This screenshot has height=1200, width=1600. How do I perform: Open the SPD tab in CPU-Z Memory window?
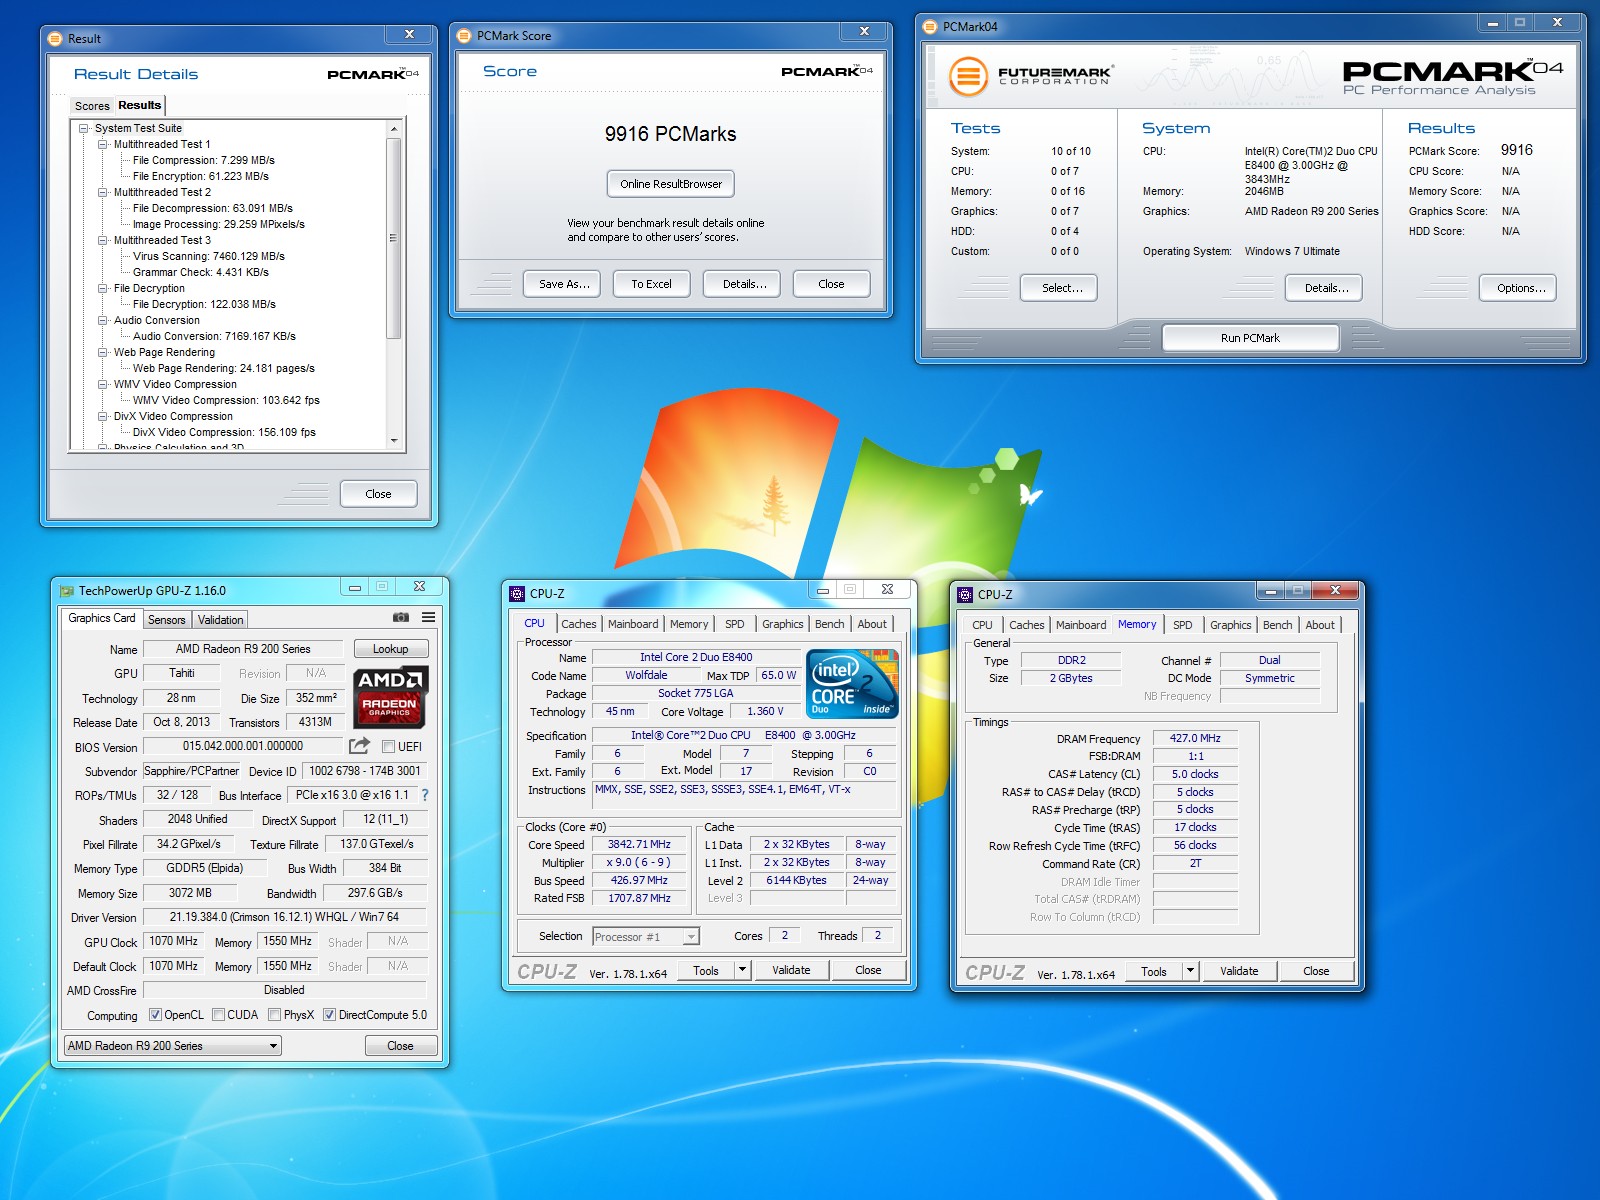coord(1182,625)
